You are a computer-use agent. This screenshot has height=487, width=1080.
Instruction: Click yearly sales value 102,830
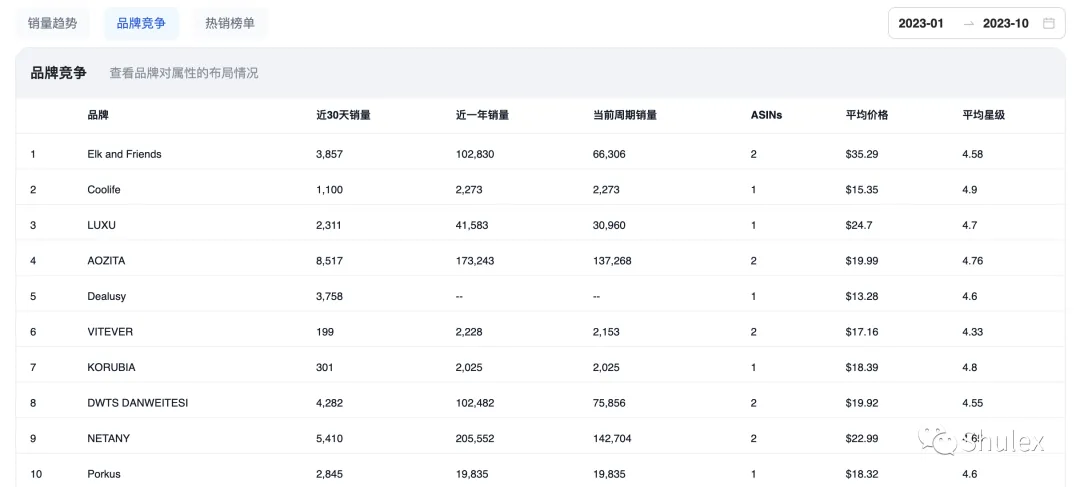475,154
